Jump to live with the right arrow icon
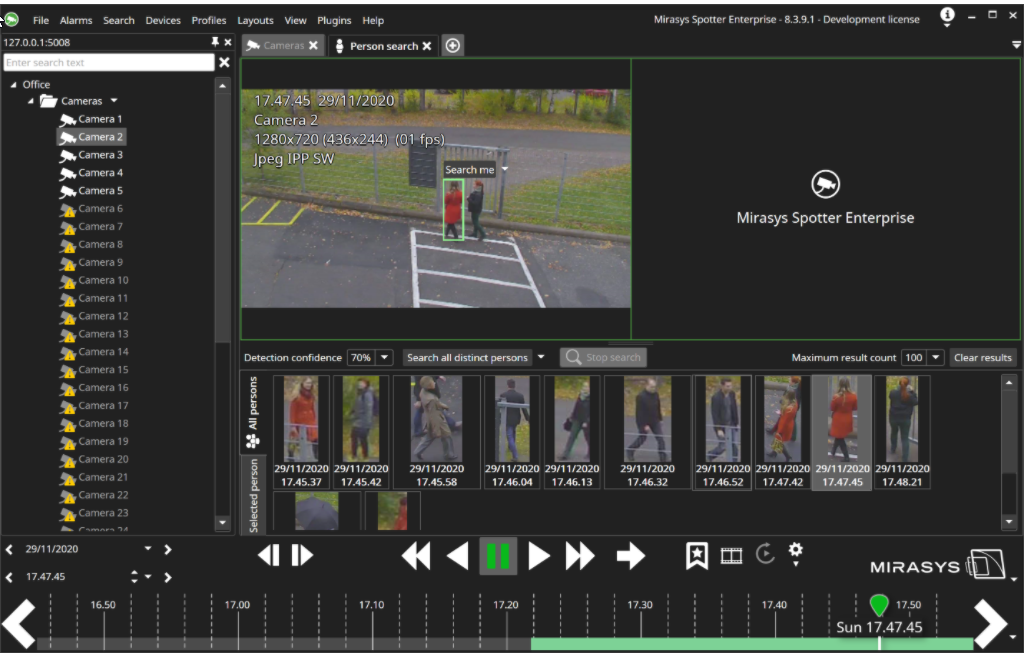This screenshot has width=1030, height=660. coord(630,556)
